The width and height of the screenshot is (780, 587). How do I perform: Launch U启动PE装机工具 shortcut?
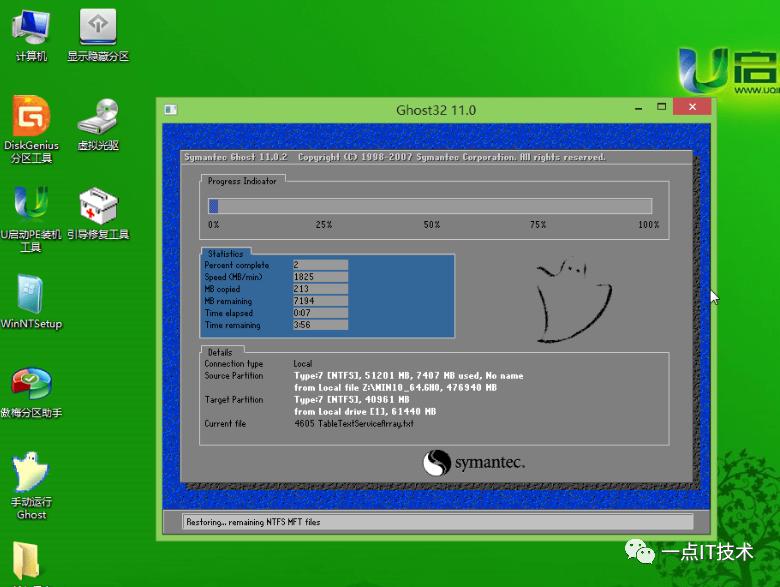point(30,206)
